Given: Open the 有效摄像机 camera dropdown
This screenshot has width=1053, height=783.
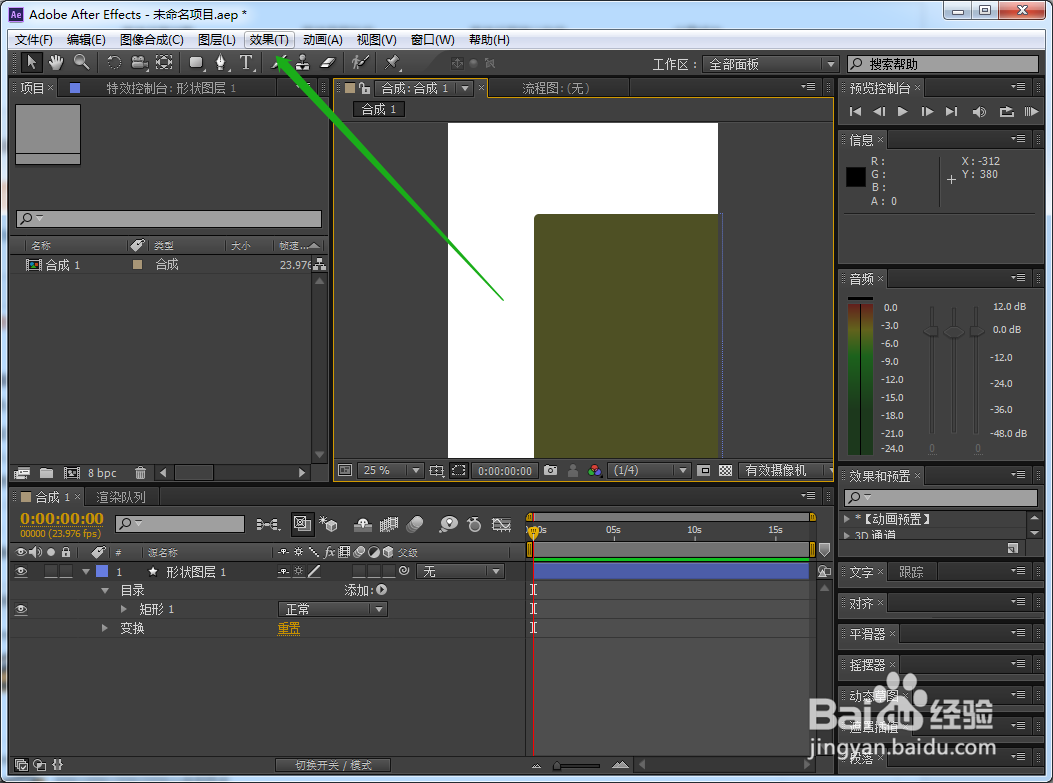Looking at the screenshot, I should 785,471.
